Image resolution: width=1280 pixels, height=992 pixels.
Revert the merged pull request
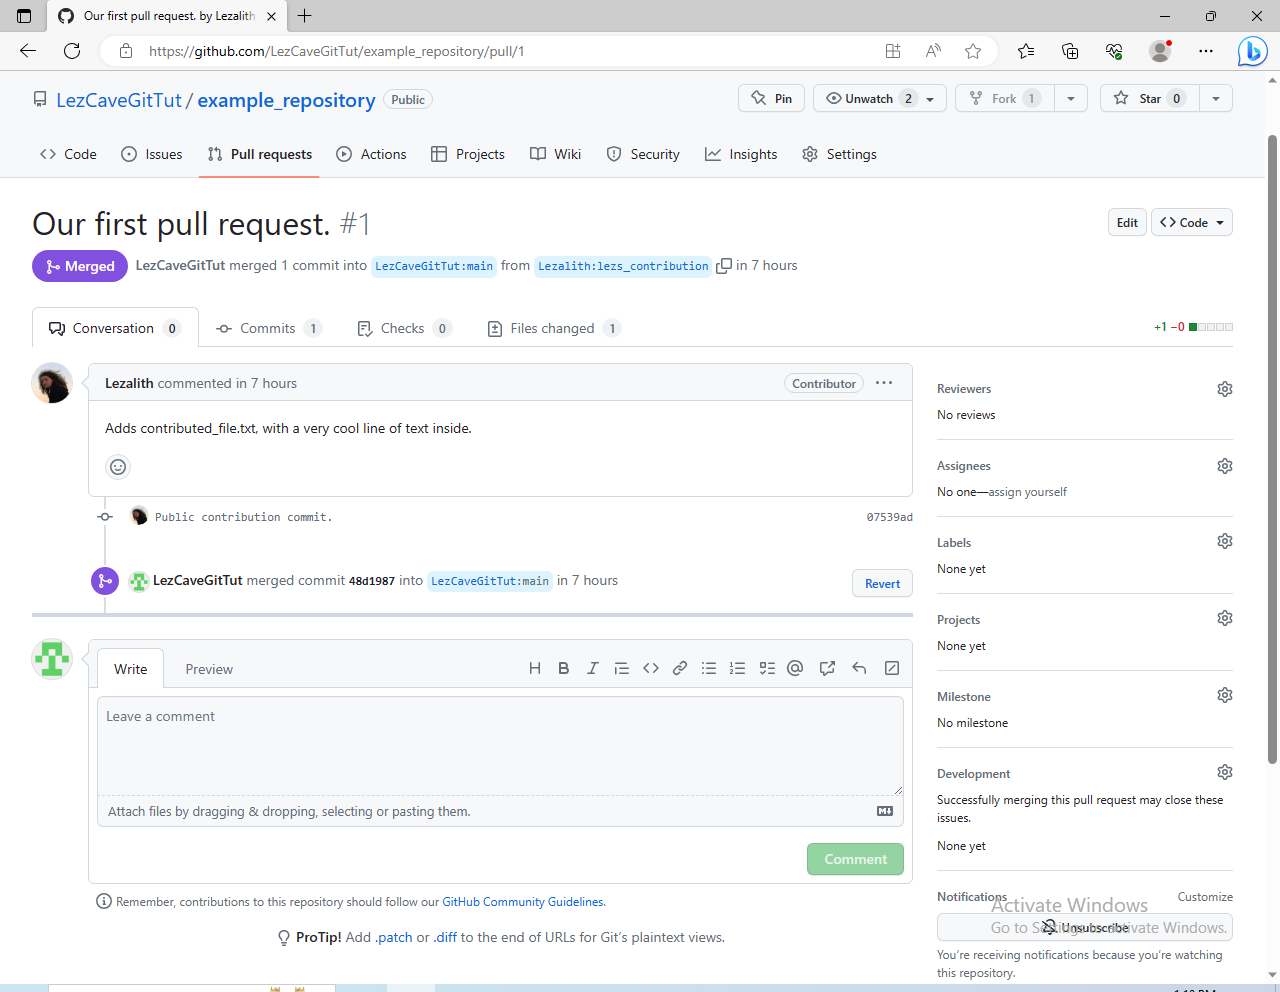tap(882, 583)
